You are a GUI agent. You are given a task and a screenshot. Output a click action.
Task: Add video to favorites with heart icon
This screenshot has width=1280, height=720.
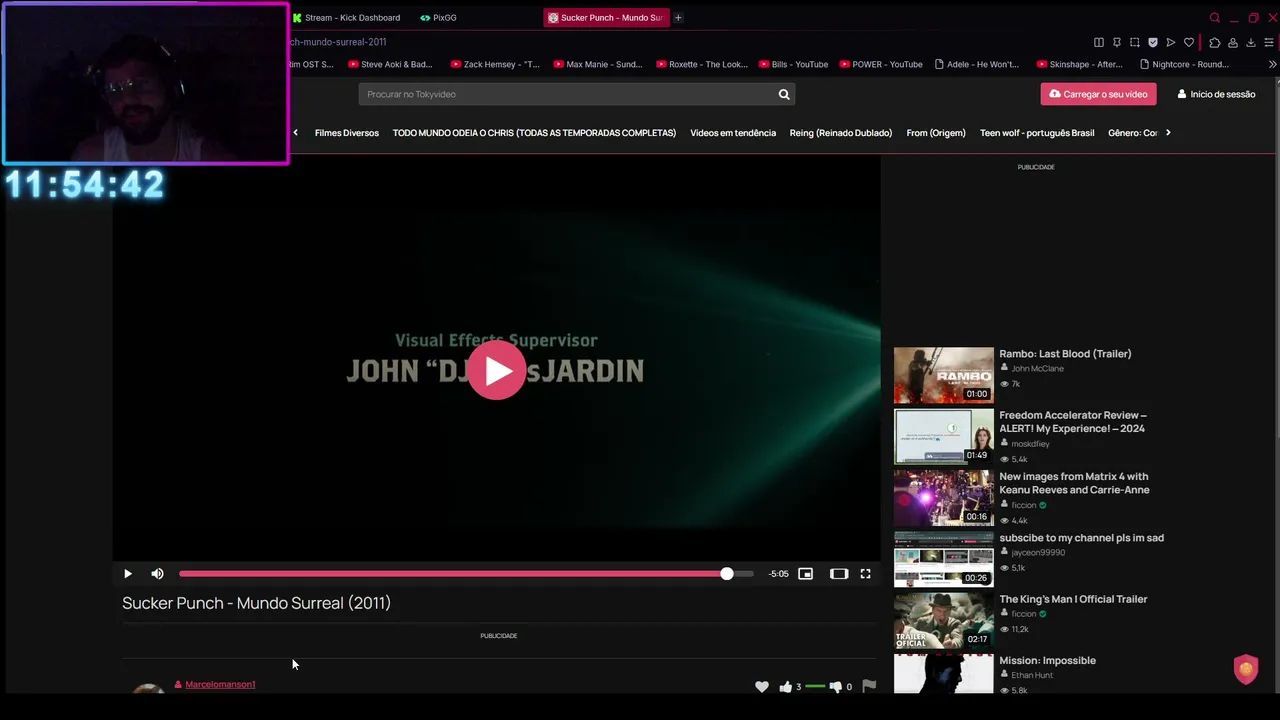click(762, 687)
